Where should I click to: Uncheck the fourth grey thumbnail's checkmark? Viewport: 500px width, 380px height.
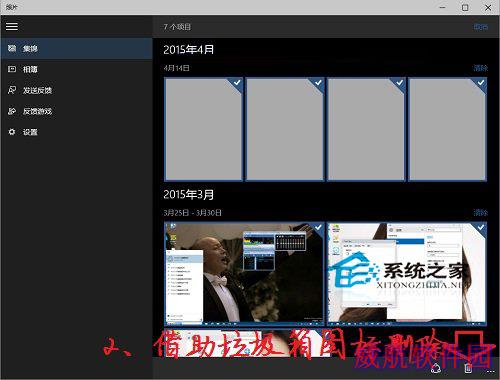[x=481, y=82]
